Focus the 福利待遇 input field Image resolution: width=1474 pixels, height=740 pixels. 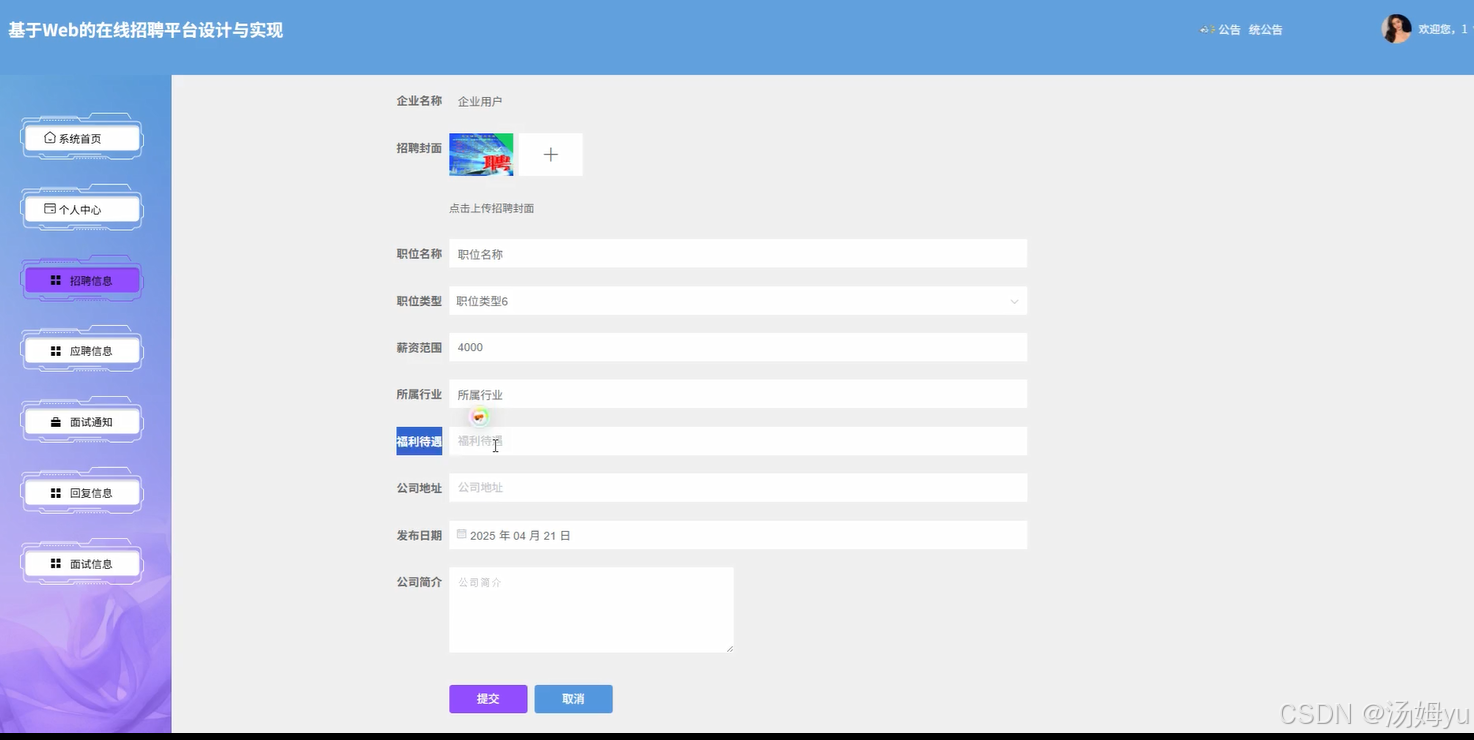(738, 441)
